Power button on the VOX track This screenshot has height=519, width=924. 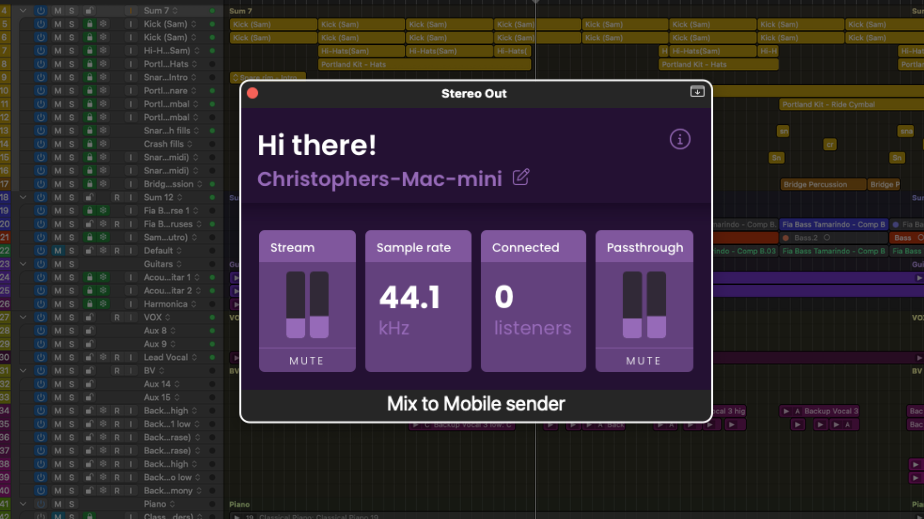(x=41, y=317)
